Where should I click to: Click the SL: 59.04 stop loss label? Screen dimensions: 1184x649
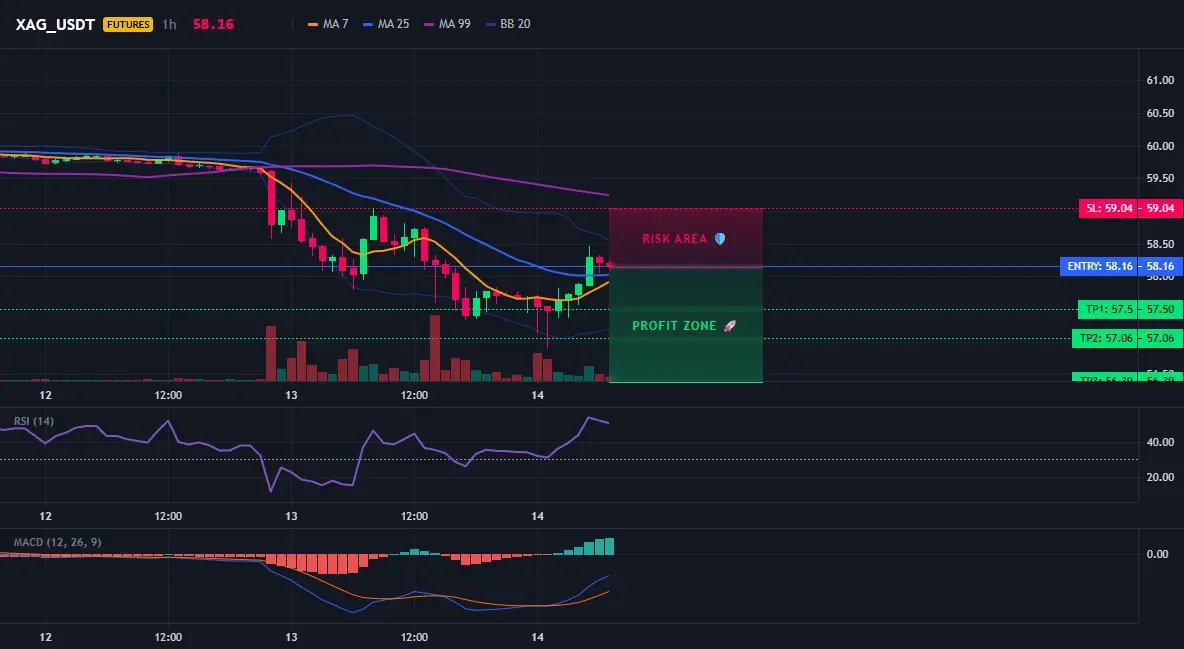[1108, 208]
